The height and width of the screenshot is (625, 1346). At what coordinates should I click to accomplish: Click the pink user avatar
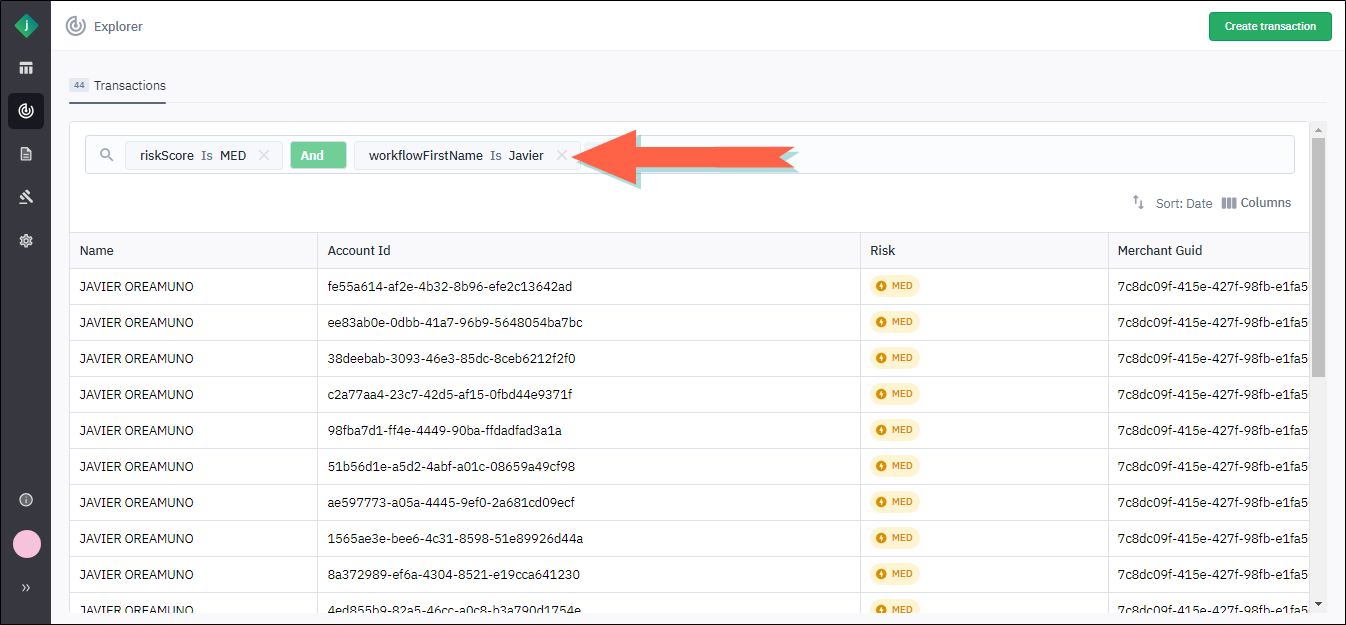pos(26,544)
